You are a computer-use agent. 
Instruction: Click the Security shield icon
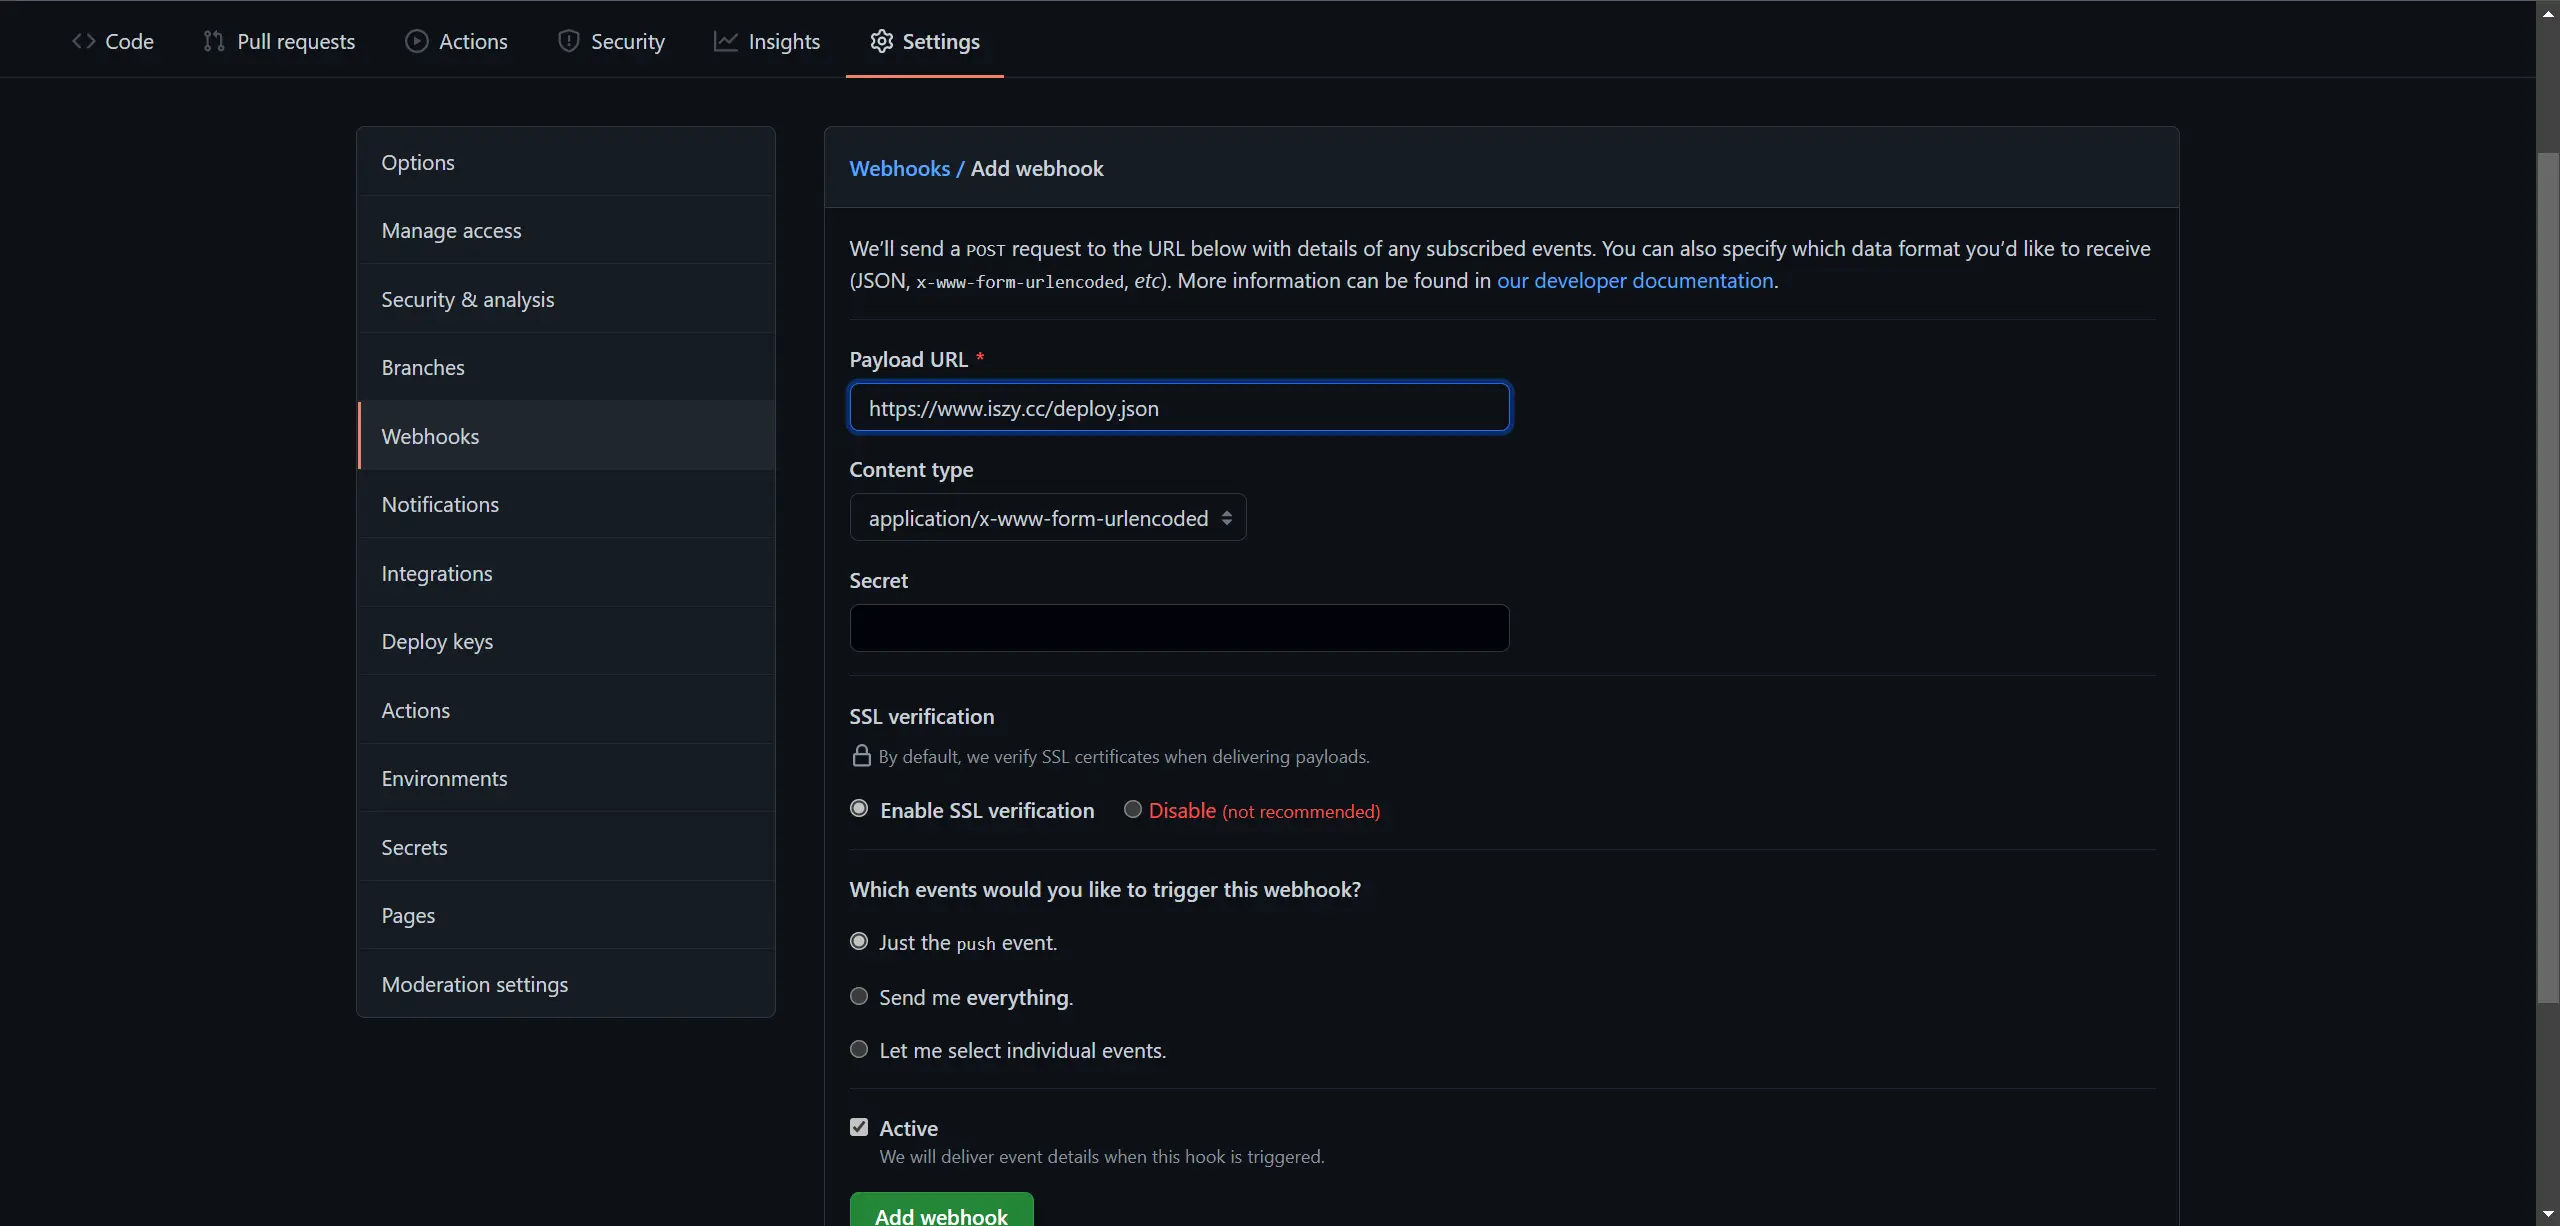pos(569,41)
